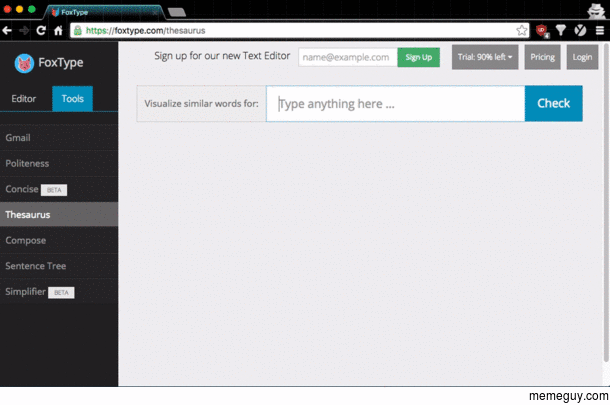610x405 pixels.
Task: Close the FoxType browser tab
Action: coord(155,13)
